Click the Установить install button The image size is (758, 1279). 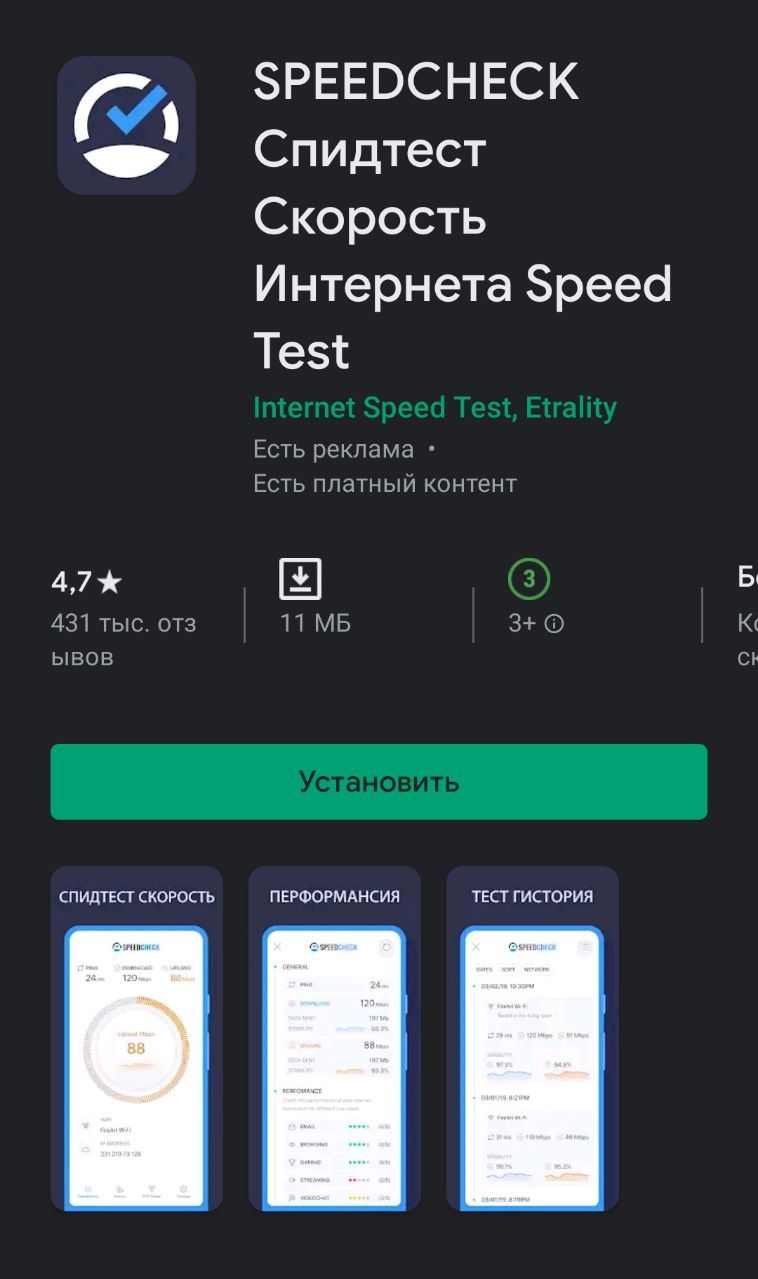(379, 782)
